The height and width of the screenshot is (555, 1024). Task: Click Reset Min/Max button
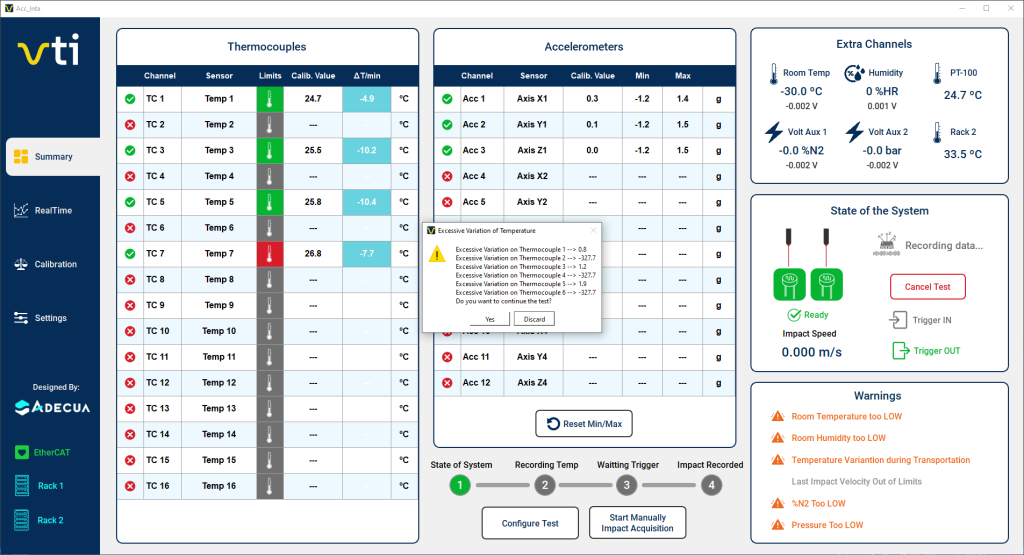[583, 424]
